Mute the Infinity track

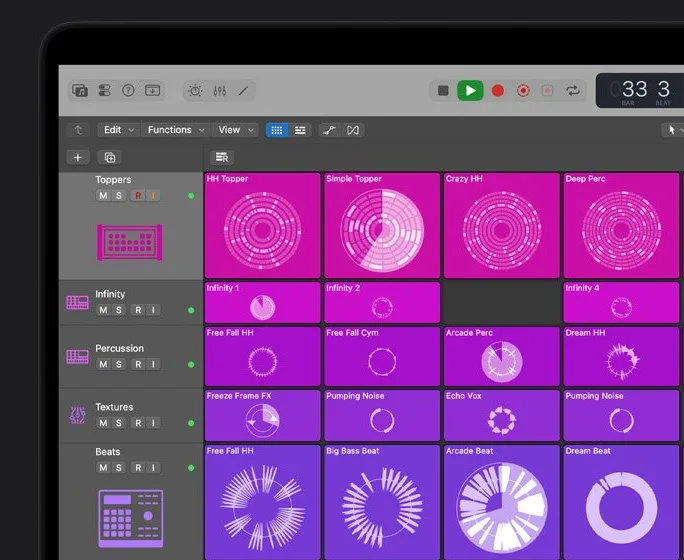click(103, 310)
